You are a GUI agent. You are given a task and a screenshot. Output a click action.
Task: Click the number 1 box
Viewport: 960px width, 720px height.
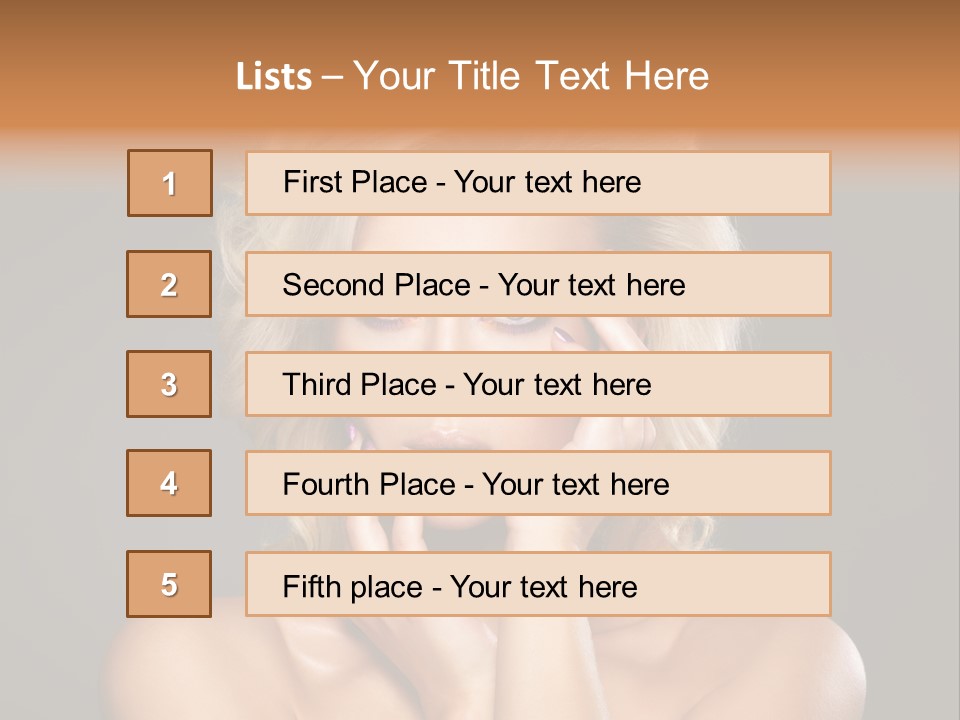coord(170,183)
